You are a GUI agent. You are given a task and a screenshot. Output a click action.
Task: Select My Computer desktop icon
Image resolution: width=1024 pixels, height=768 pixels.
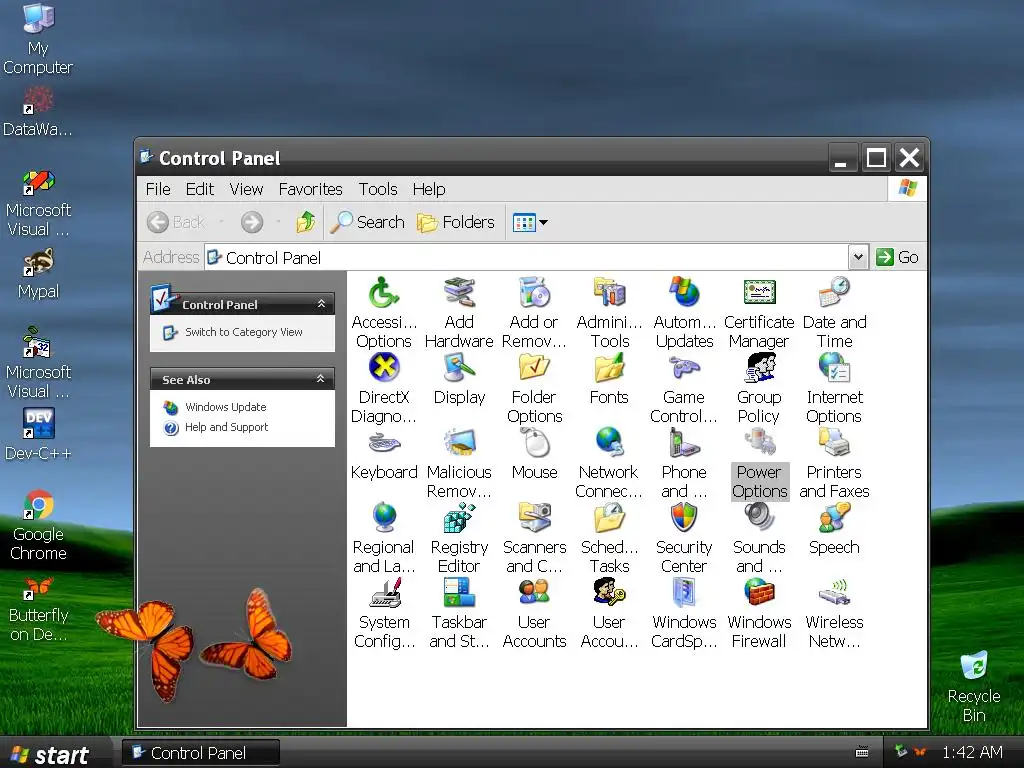[38, 39]
